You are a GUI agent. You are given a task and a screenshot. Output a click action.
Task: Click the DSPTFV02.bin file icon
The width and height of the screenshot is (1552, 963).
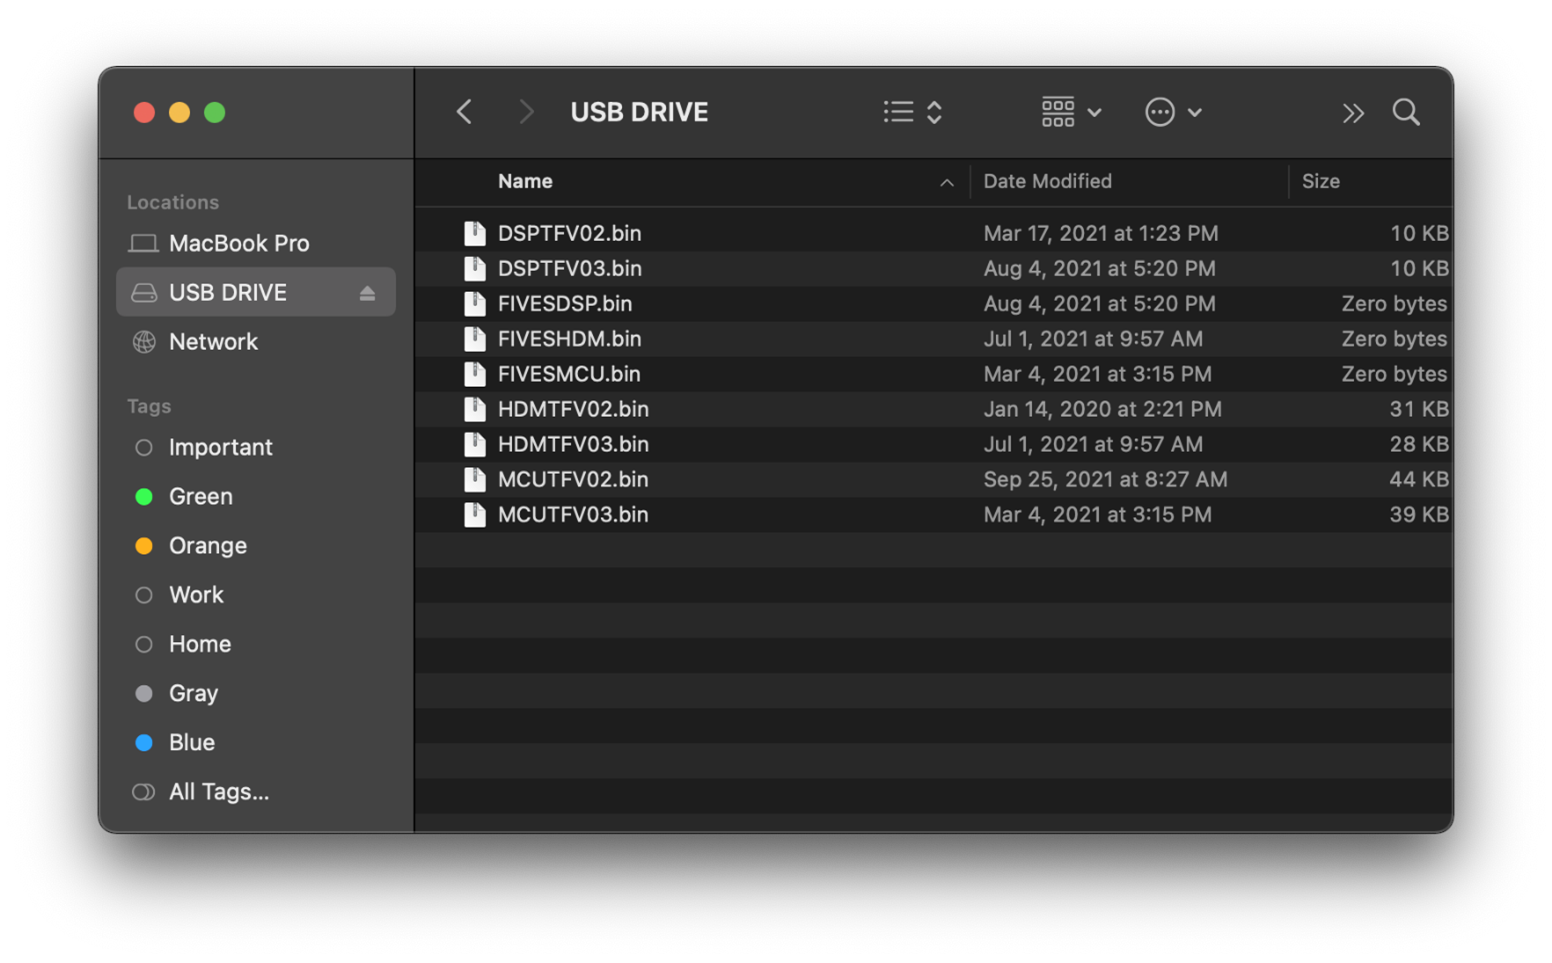475,233
